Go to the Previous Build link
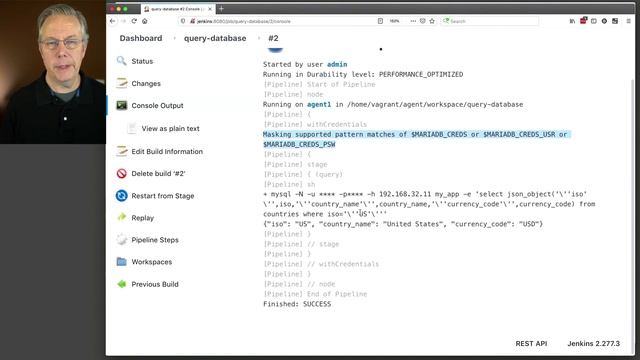The width and height of the screenshot is (640, 360). [x=155, y=284]
